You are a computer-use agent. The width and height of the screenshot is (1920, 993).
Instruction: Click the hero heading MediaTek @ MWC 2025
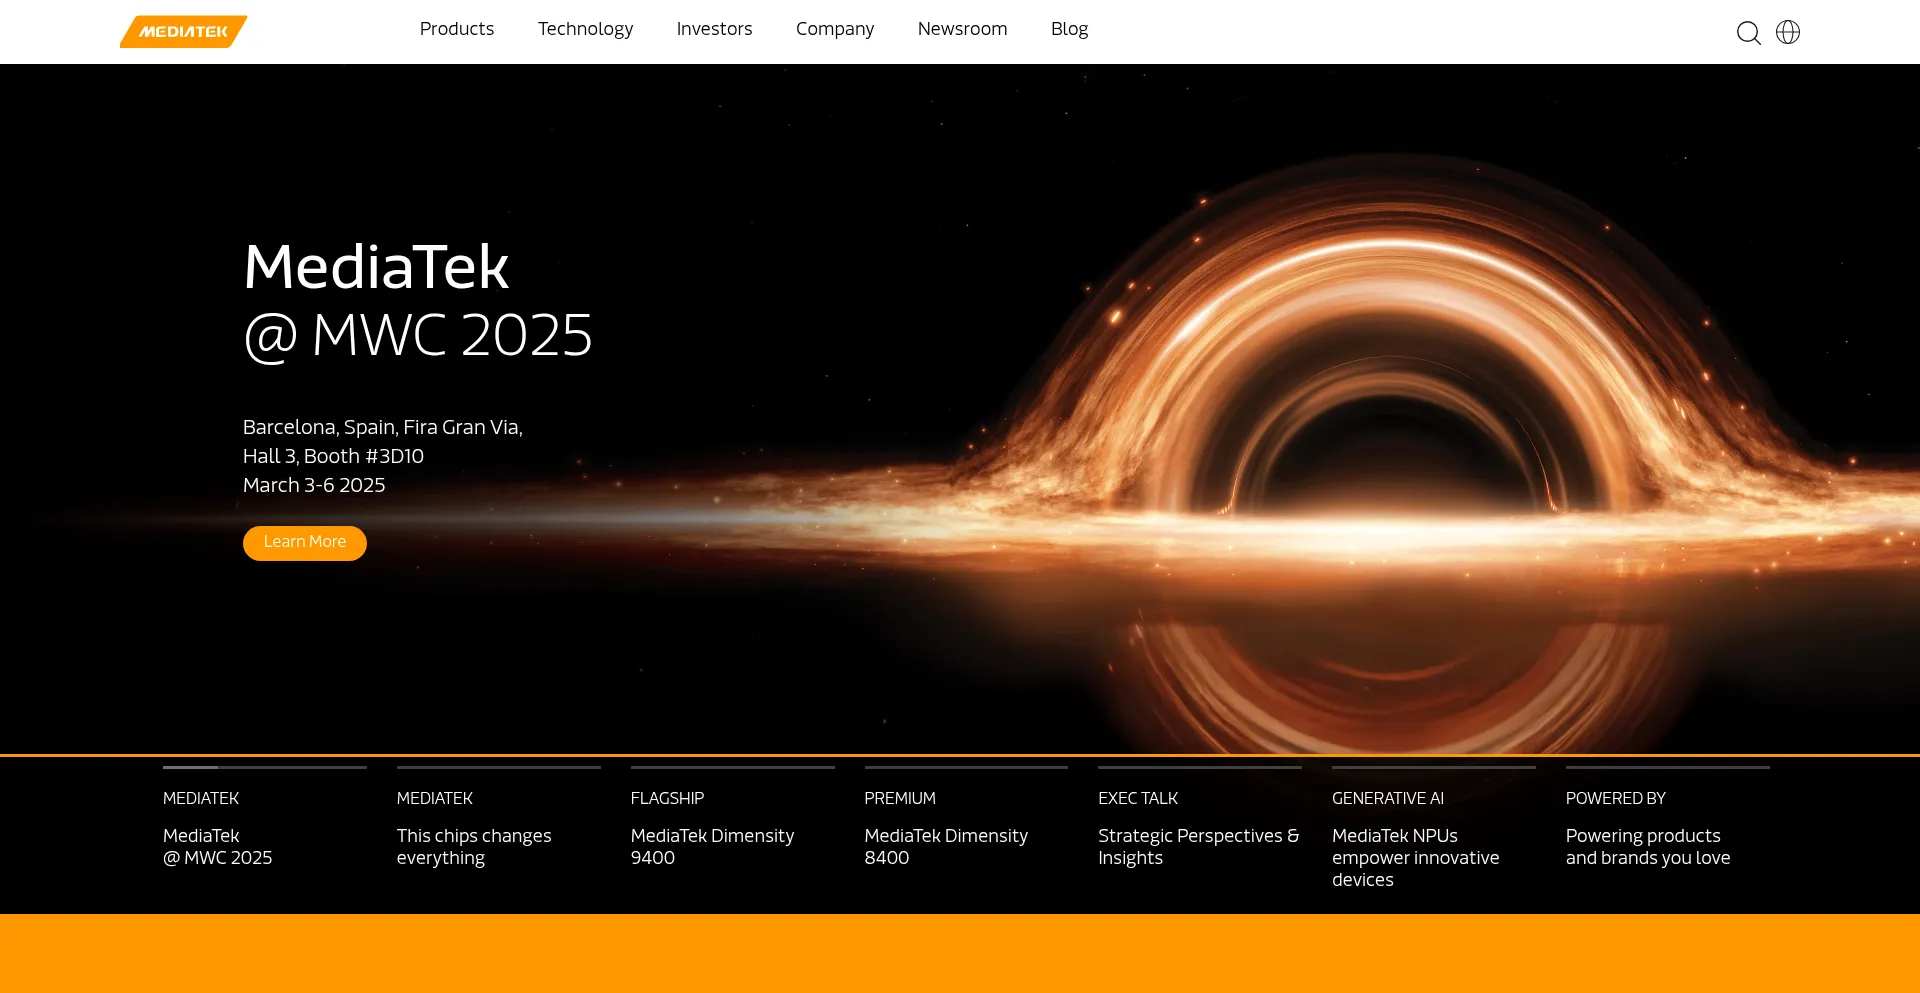click(418, 301)
